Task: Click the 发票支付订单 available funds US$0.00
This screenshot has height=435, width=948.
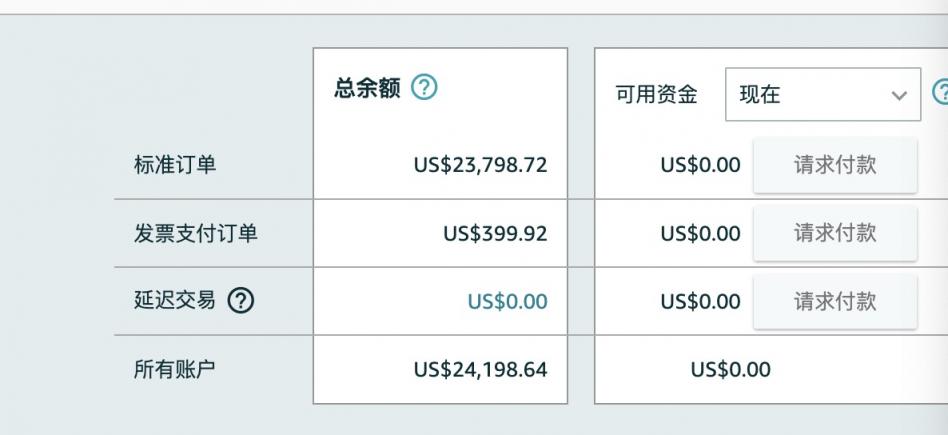Action: click(x=700, y=234)
